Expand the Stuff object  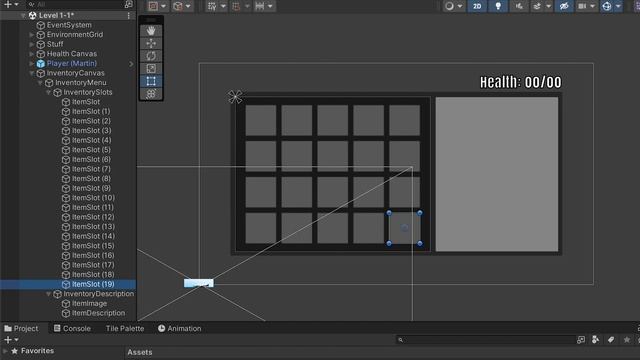click(x=31, y=44)
